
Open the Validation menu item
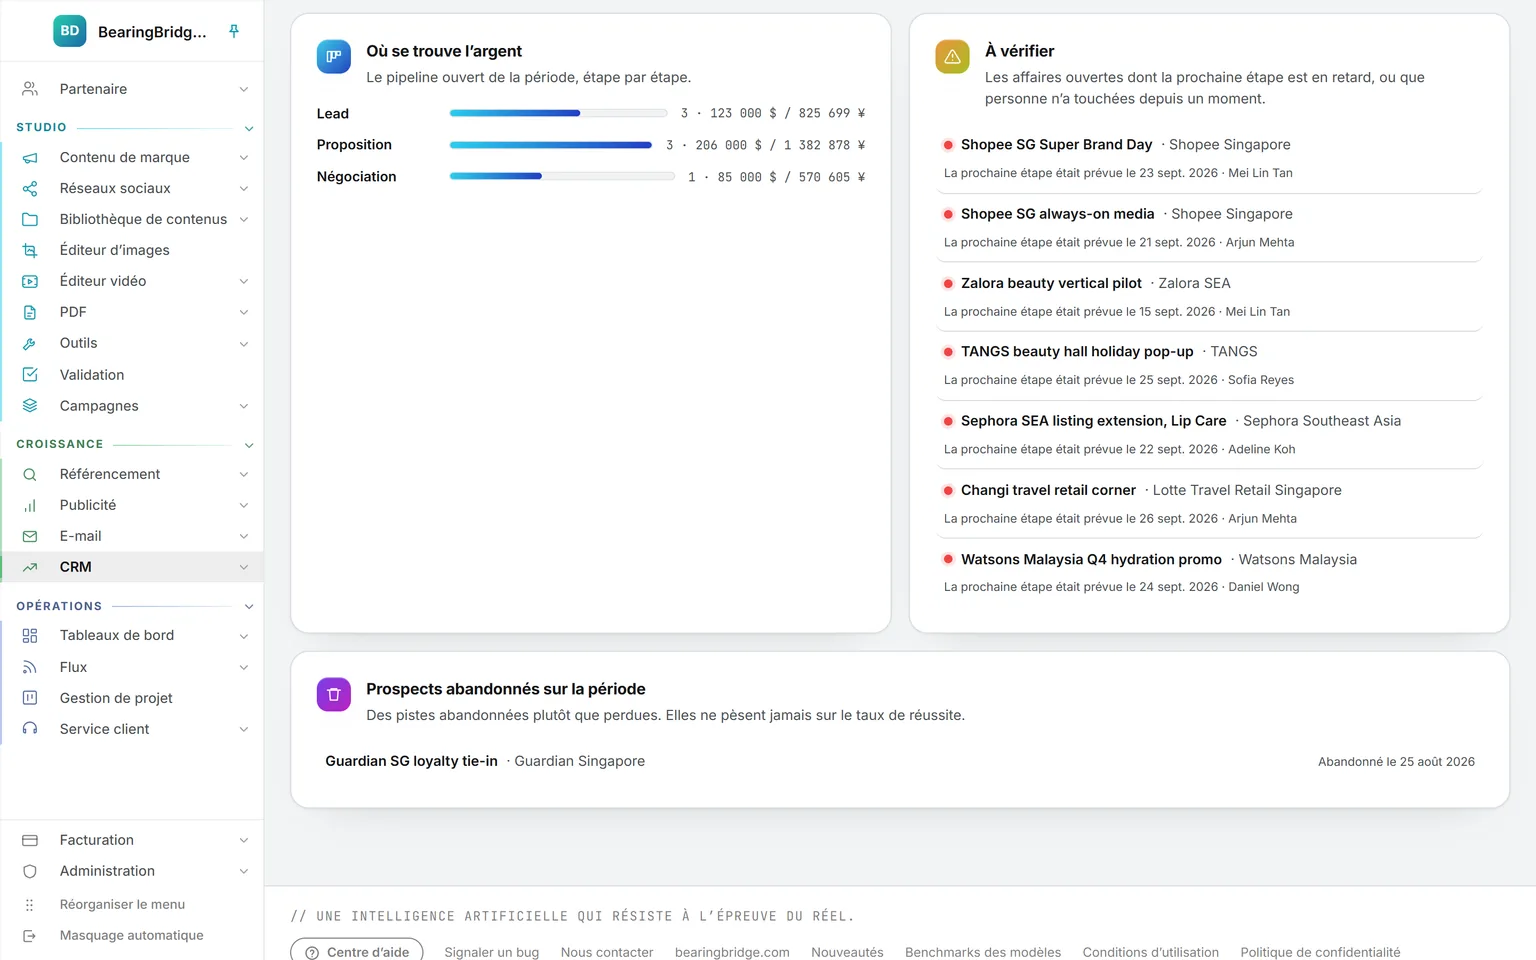[x=132, y=374]
